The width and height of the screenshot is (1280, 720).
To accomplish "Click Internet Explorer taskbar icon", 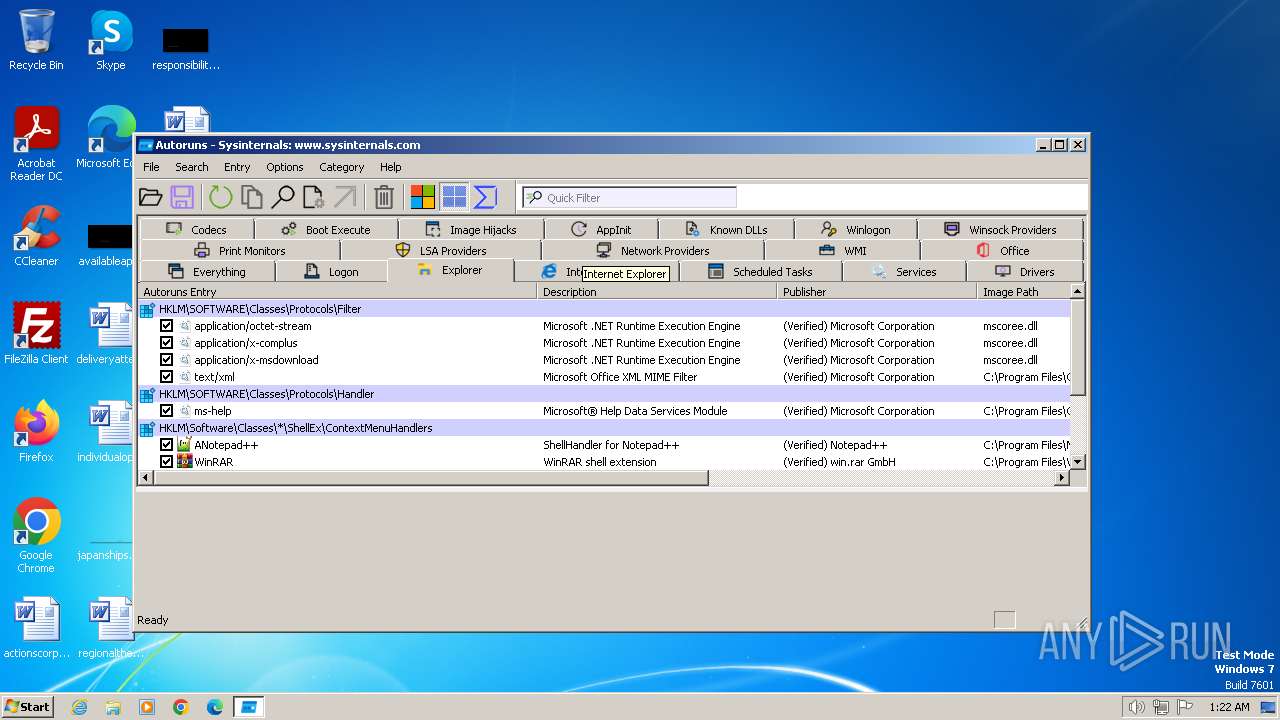I will (79, 707).
